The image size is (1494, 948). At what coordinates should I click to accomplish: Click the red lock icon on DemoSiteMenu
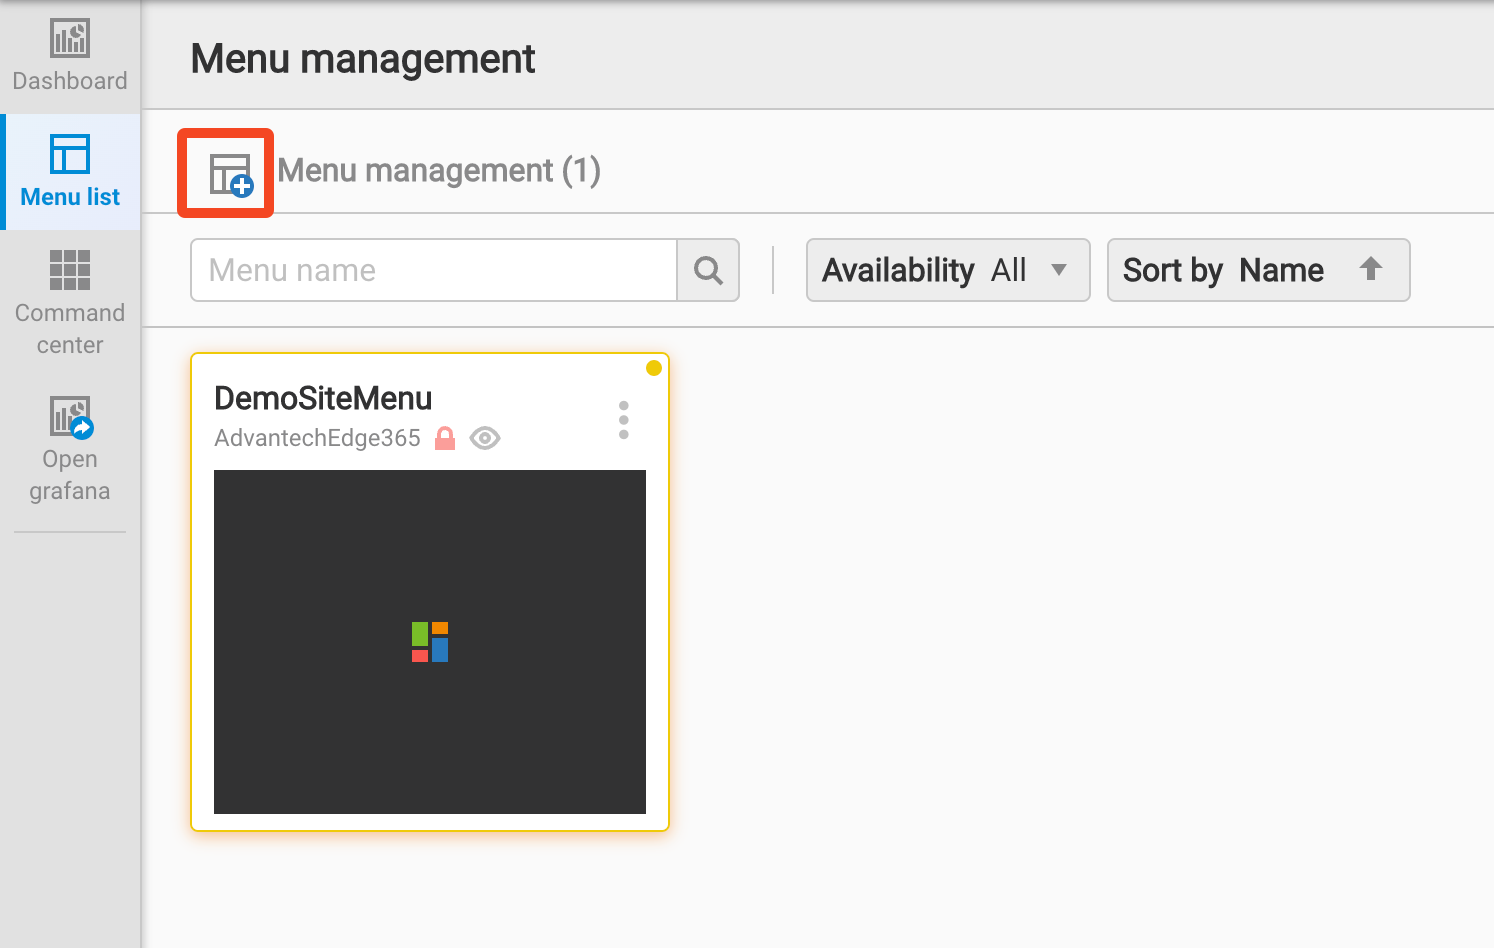click(x=445, y=438)
